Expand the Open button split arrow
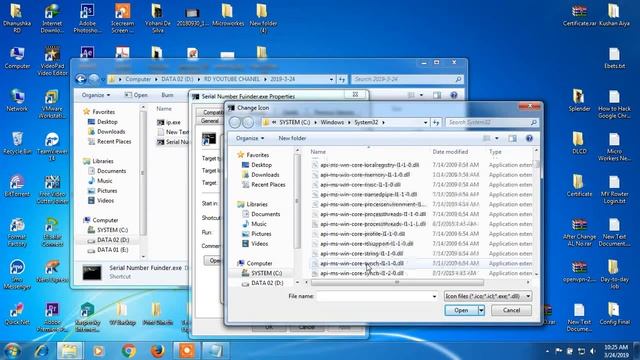The width and height of the screenshot is (640, 360). [x=481, y=310]
